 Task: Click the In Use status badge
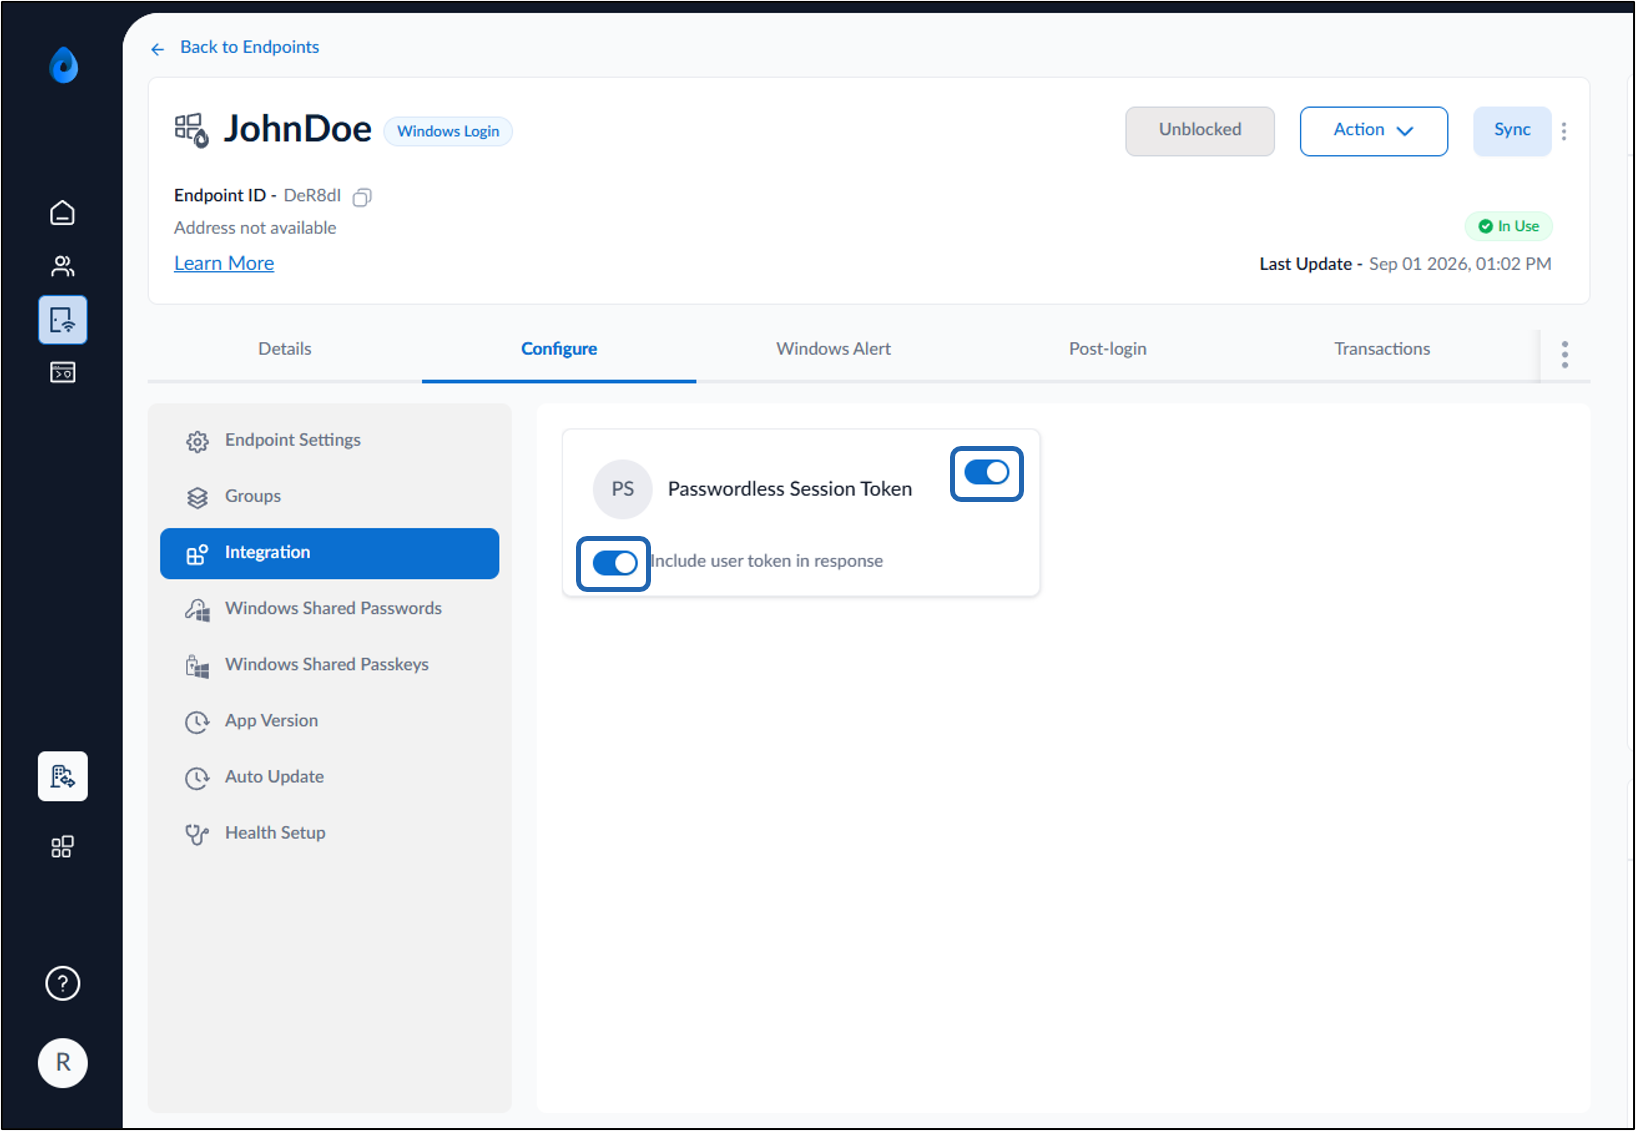[x=1509, y=226]
